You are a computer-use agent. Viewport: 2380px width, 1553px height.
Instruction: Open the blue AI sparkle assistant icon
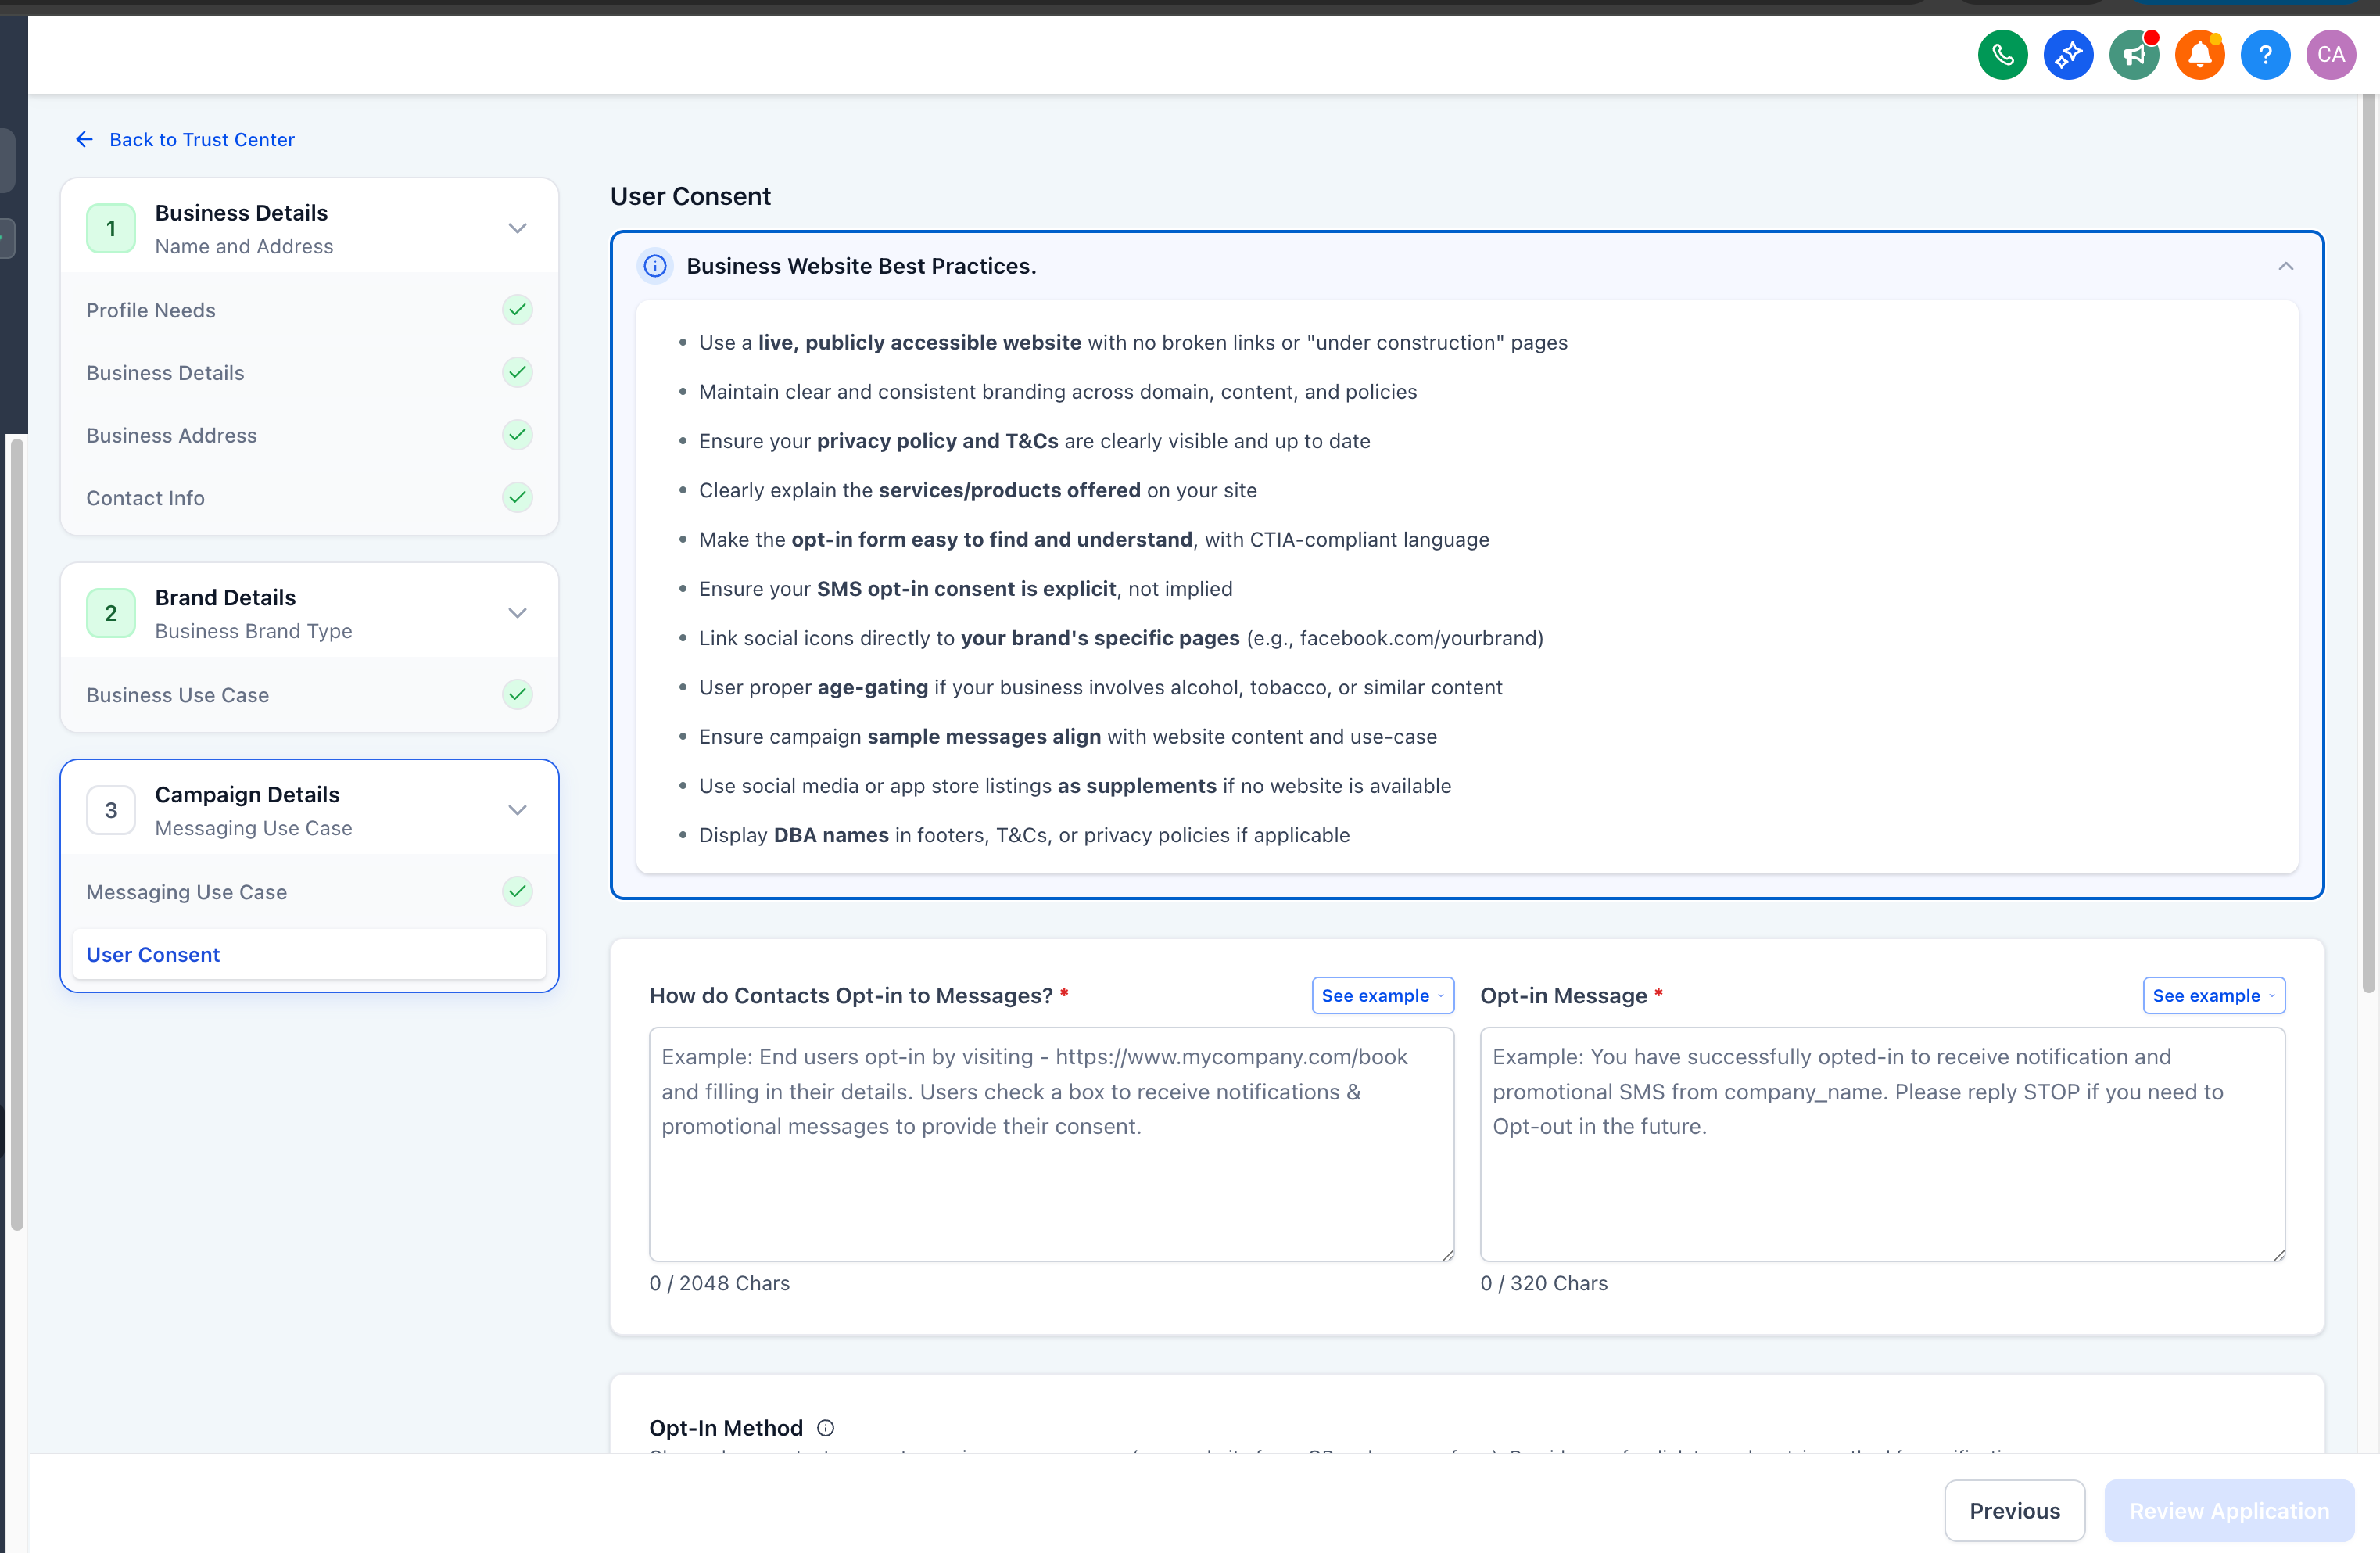tap(2068, 55)
